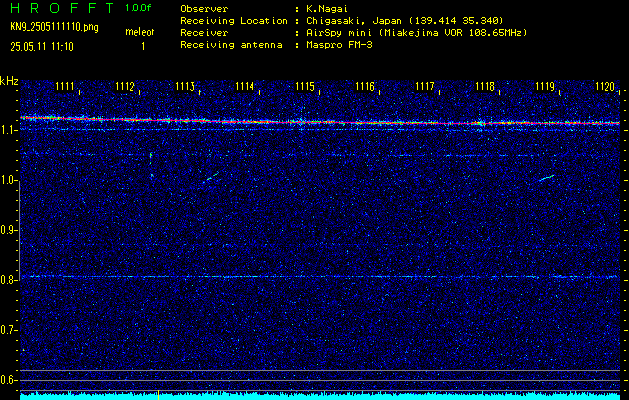Click the version number 1.00f
Image resolution: width=629 pixels, height=400 pixels.
(138, 8)
